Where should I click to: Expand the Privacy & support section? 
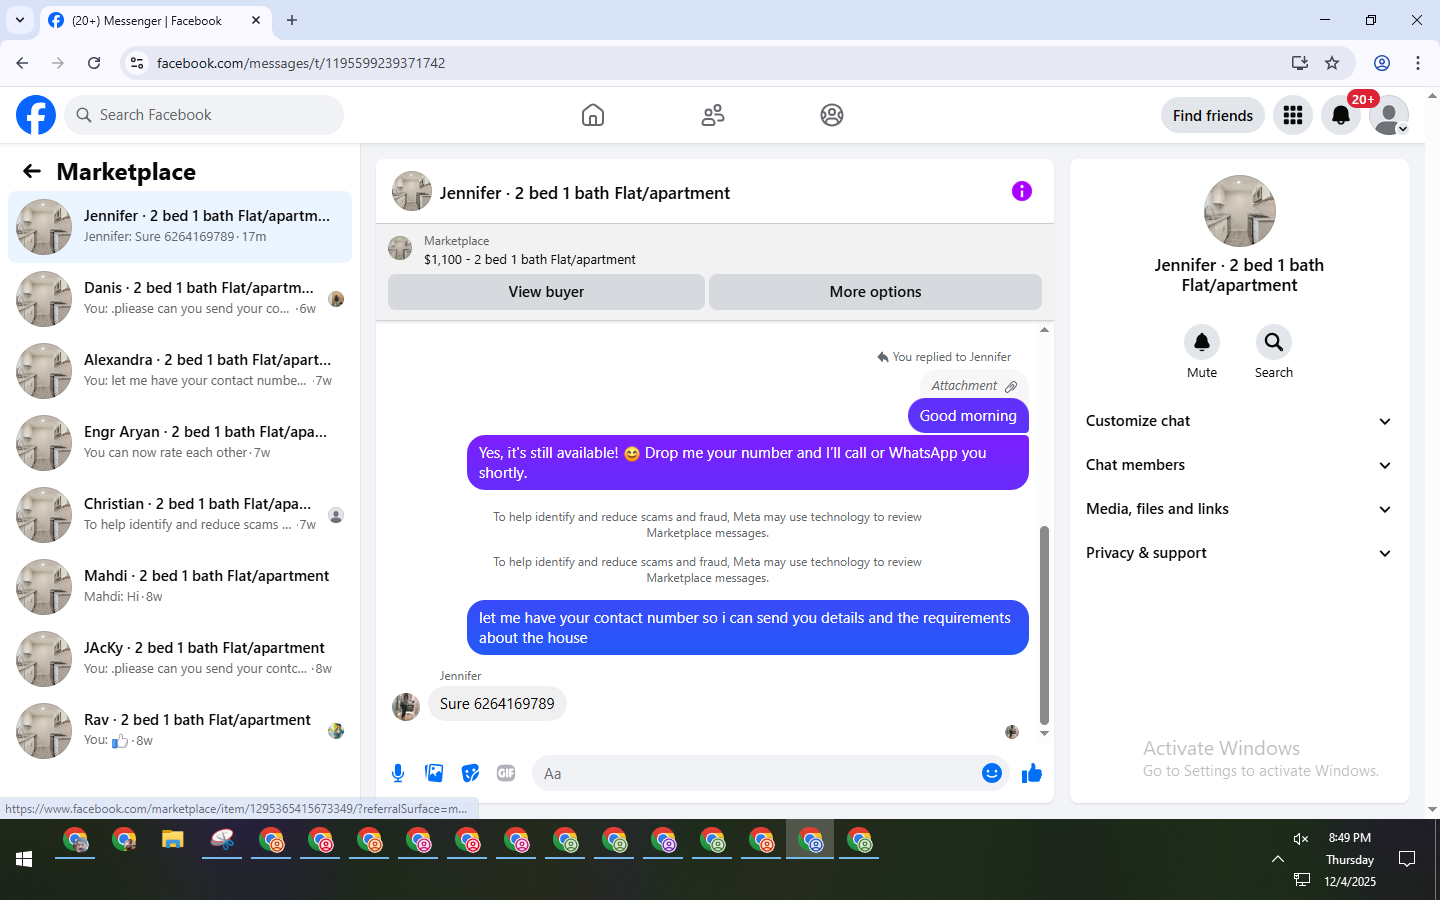coord(1239,553)
